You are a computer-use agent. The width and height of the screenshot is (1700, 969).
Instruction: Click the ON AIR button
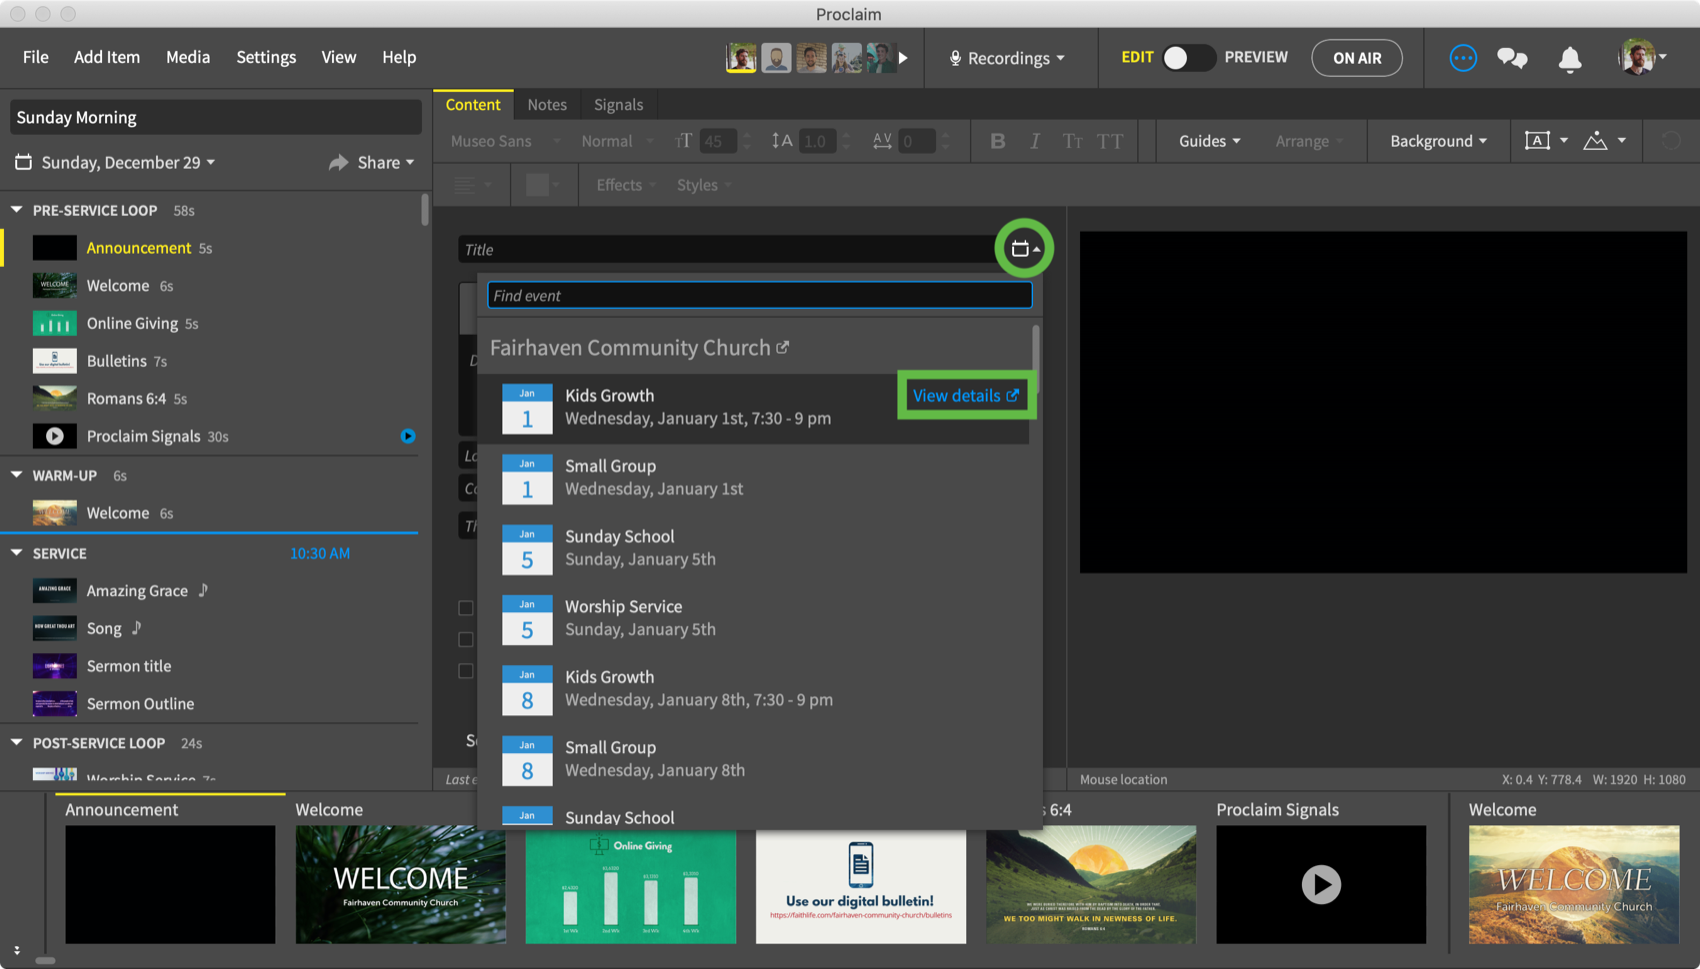click(1357, 58)
